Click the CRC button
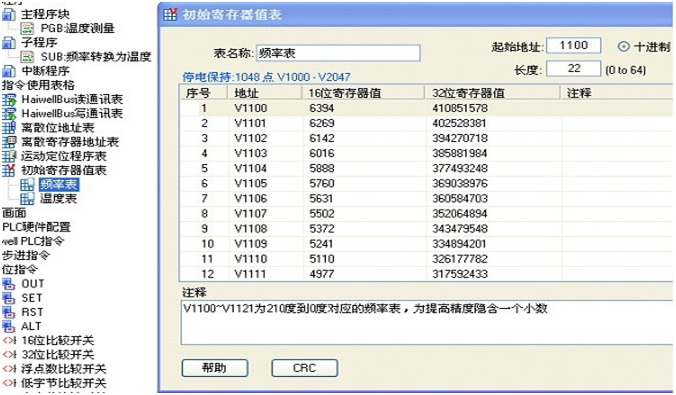676x395 pixels. pyautogui.click(x=304, y=368)
